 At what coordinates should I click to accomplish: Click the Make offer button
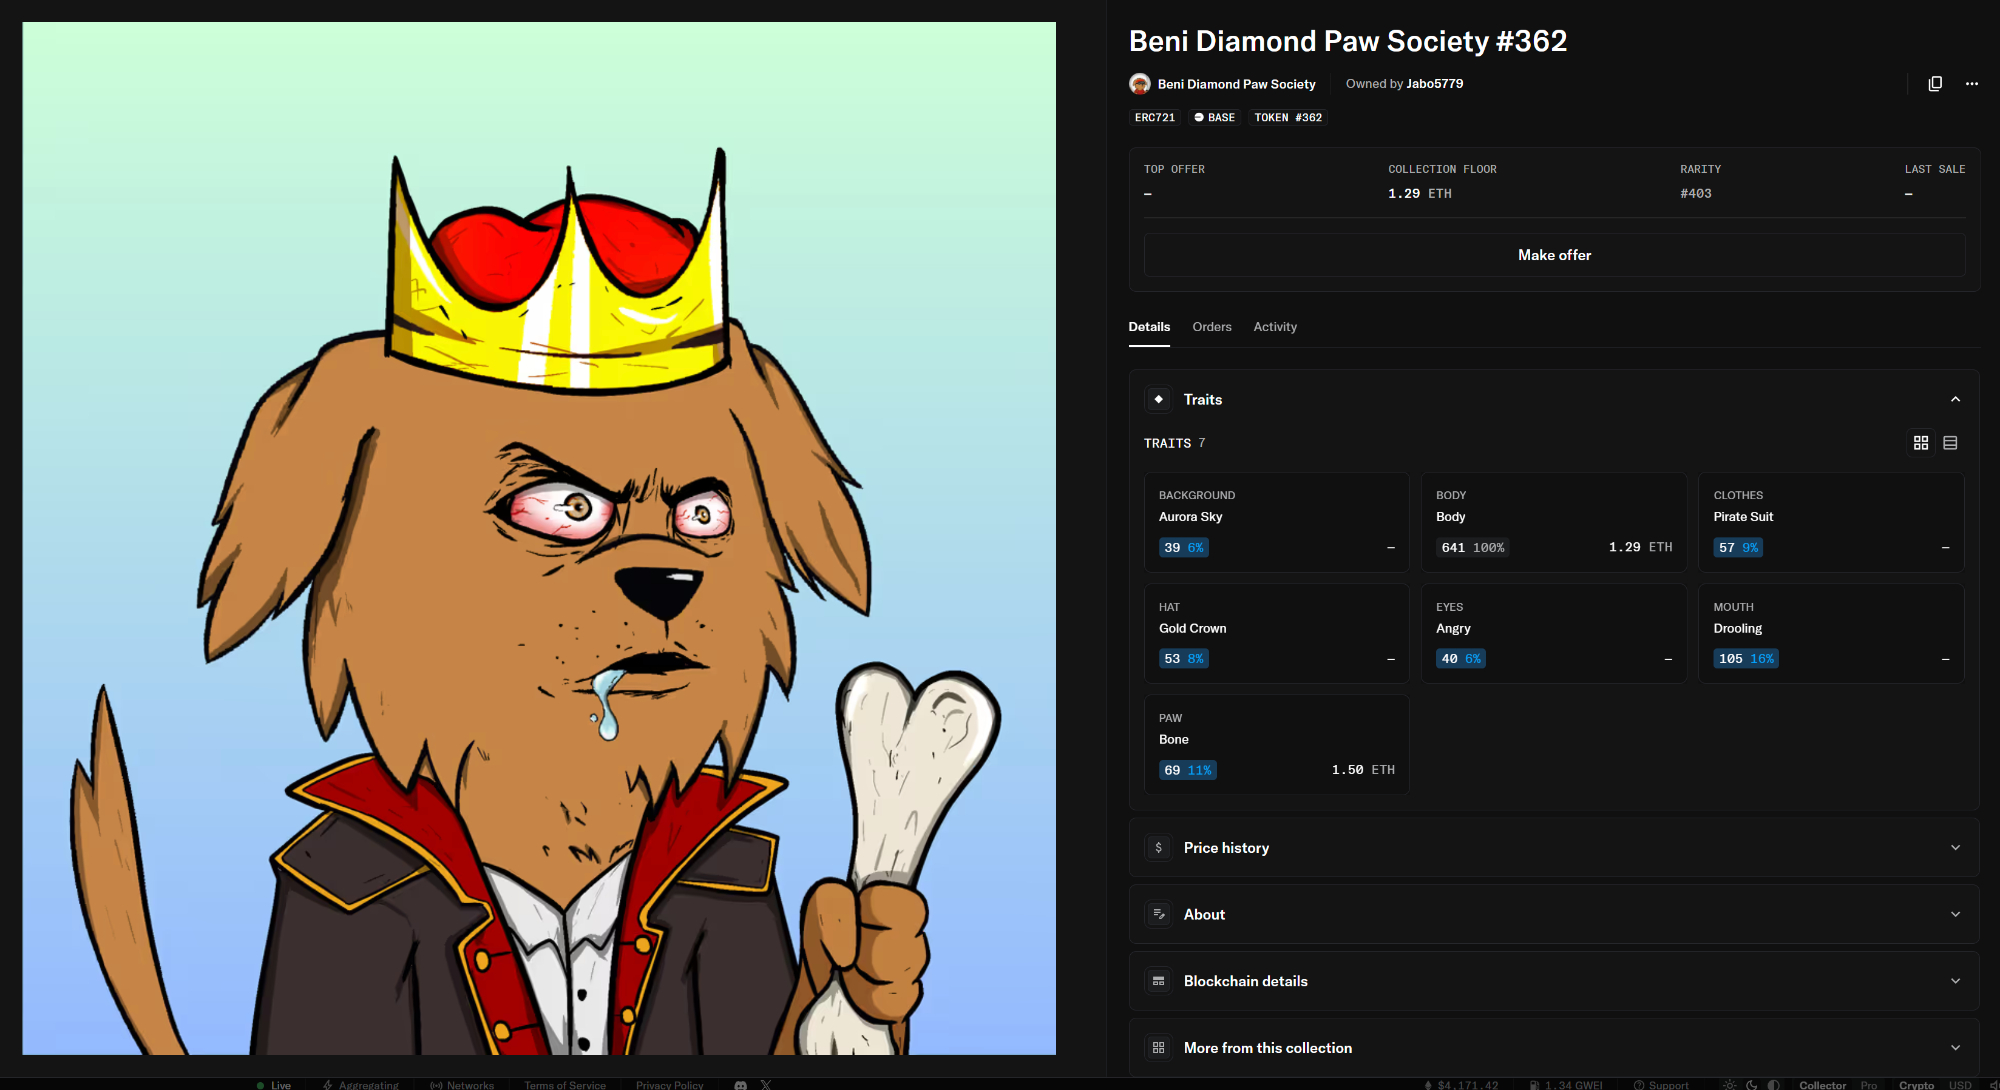click(1554, 255)
